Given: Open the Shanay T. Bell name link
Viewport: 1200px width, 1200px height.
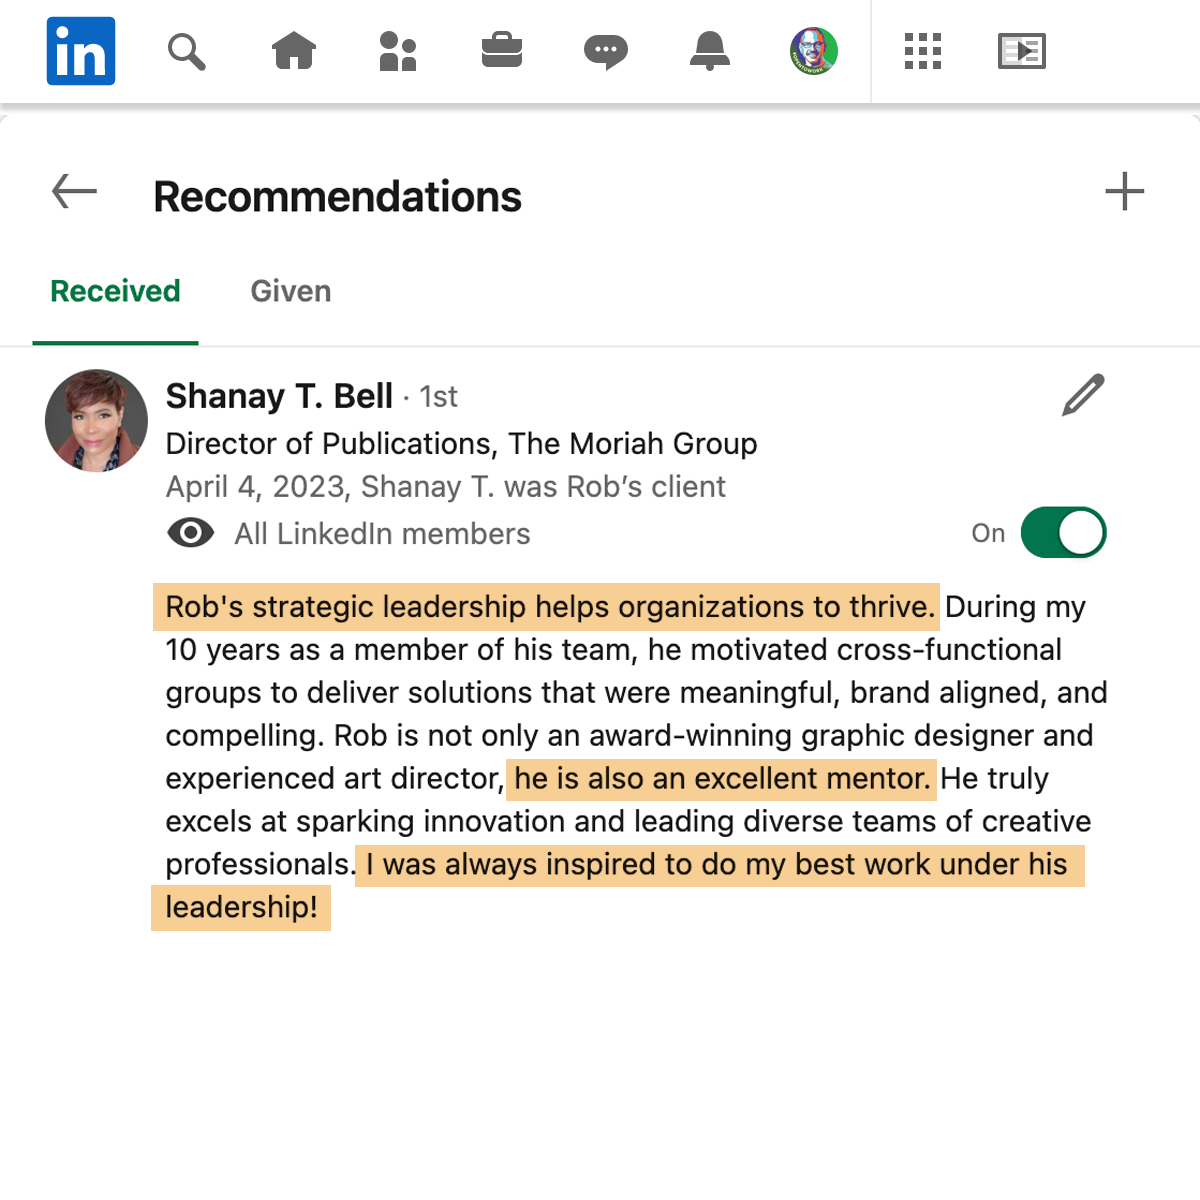Looking at the screenshot, I should [x=279, y=396].
